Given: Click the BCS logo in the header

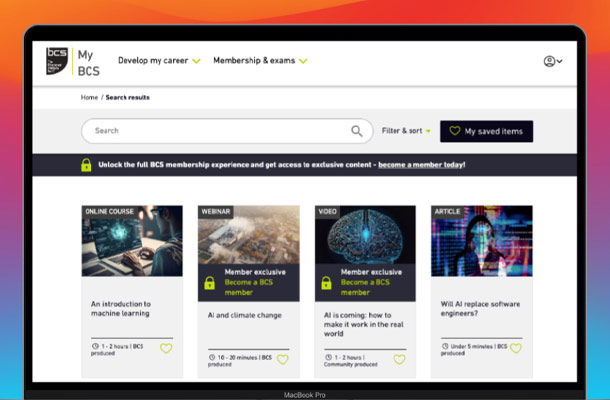Looking at the screenshot, I should pos(58,61).
